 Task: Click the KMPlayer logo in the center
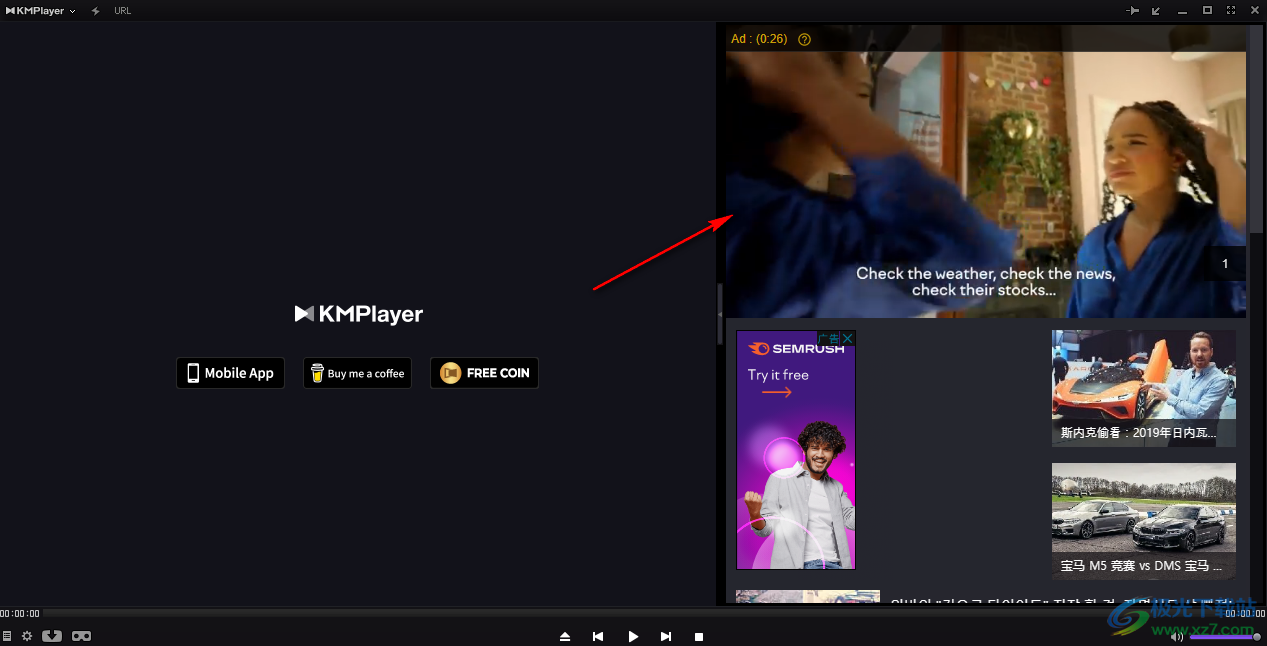click(358, 314)
